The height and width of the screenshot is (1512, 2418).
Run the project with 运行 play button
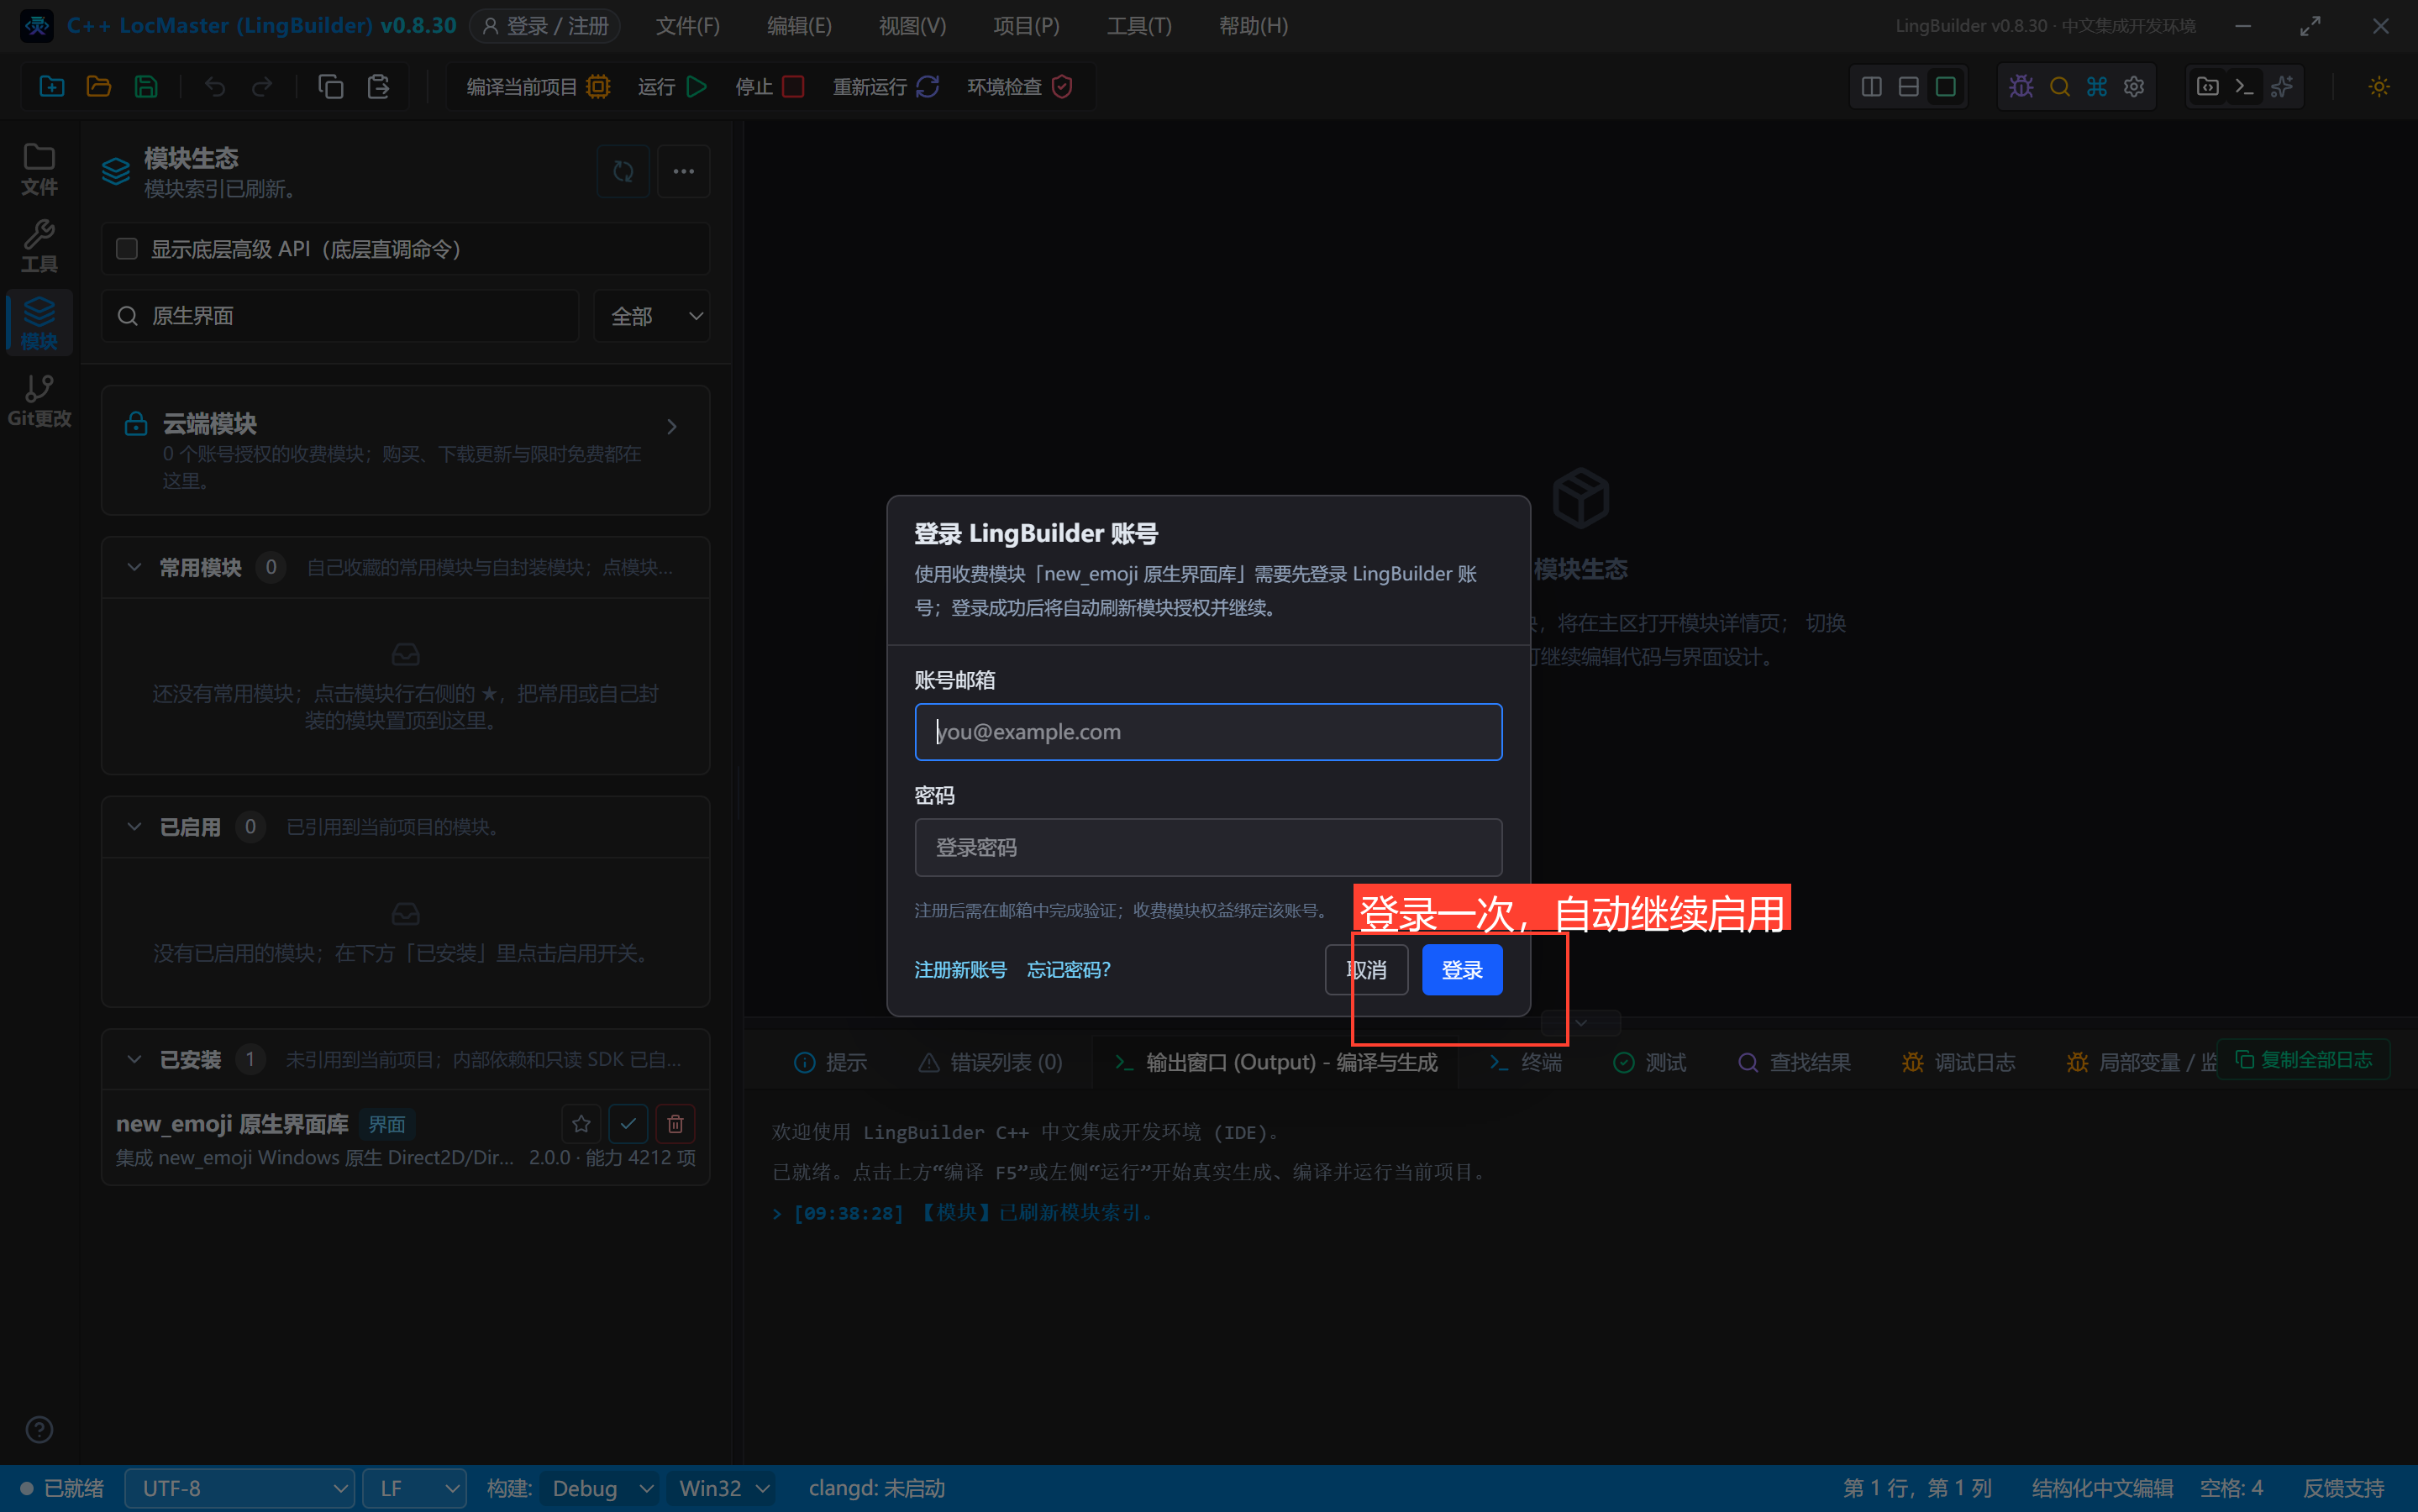pos(672,87)
